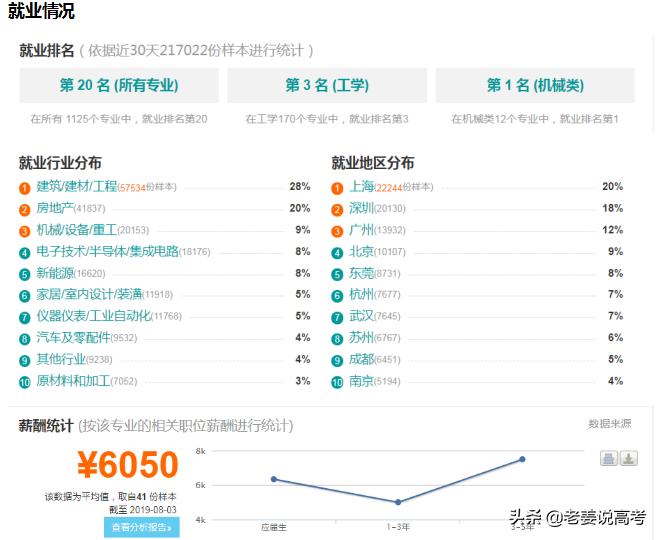Image resolution: width=661 pixels, height=540 pixels.
Task: Click the green number 5 badge beside 新能源
Action: (25, 274)
